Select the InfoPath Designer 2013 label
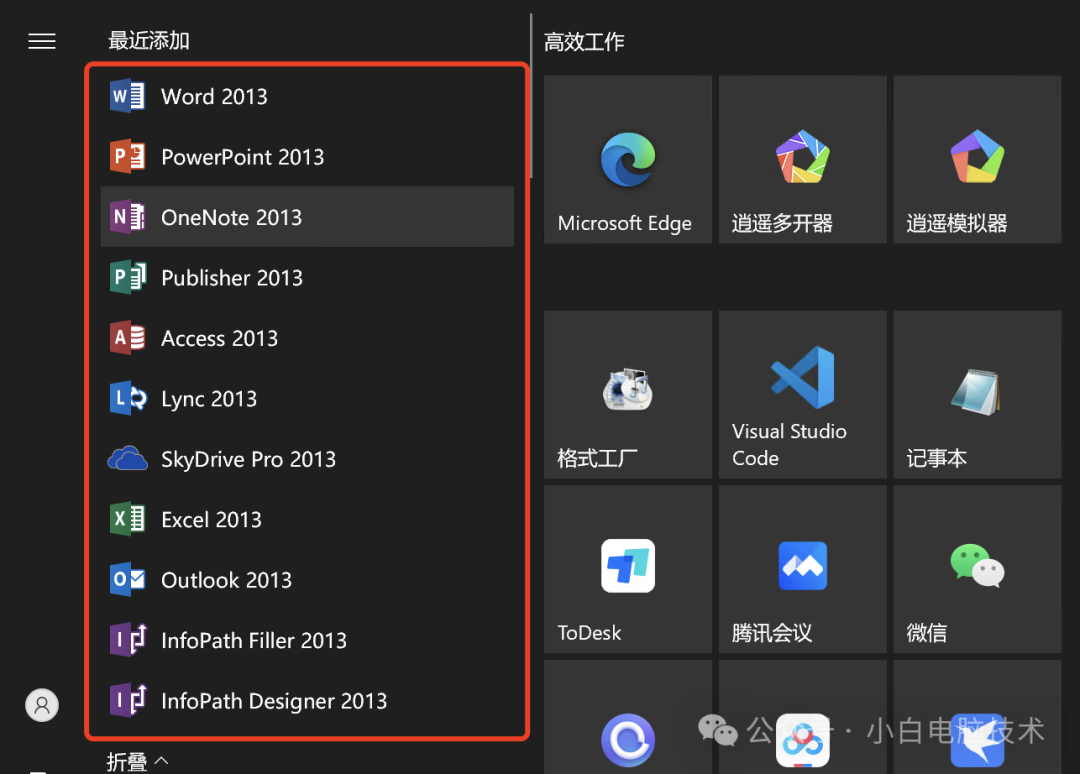 tap(274, 701)
